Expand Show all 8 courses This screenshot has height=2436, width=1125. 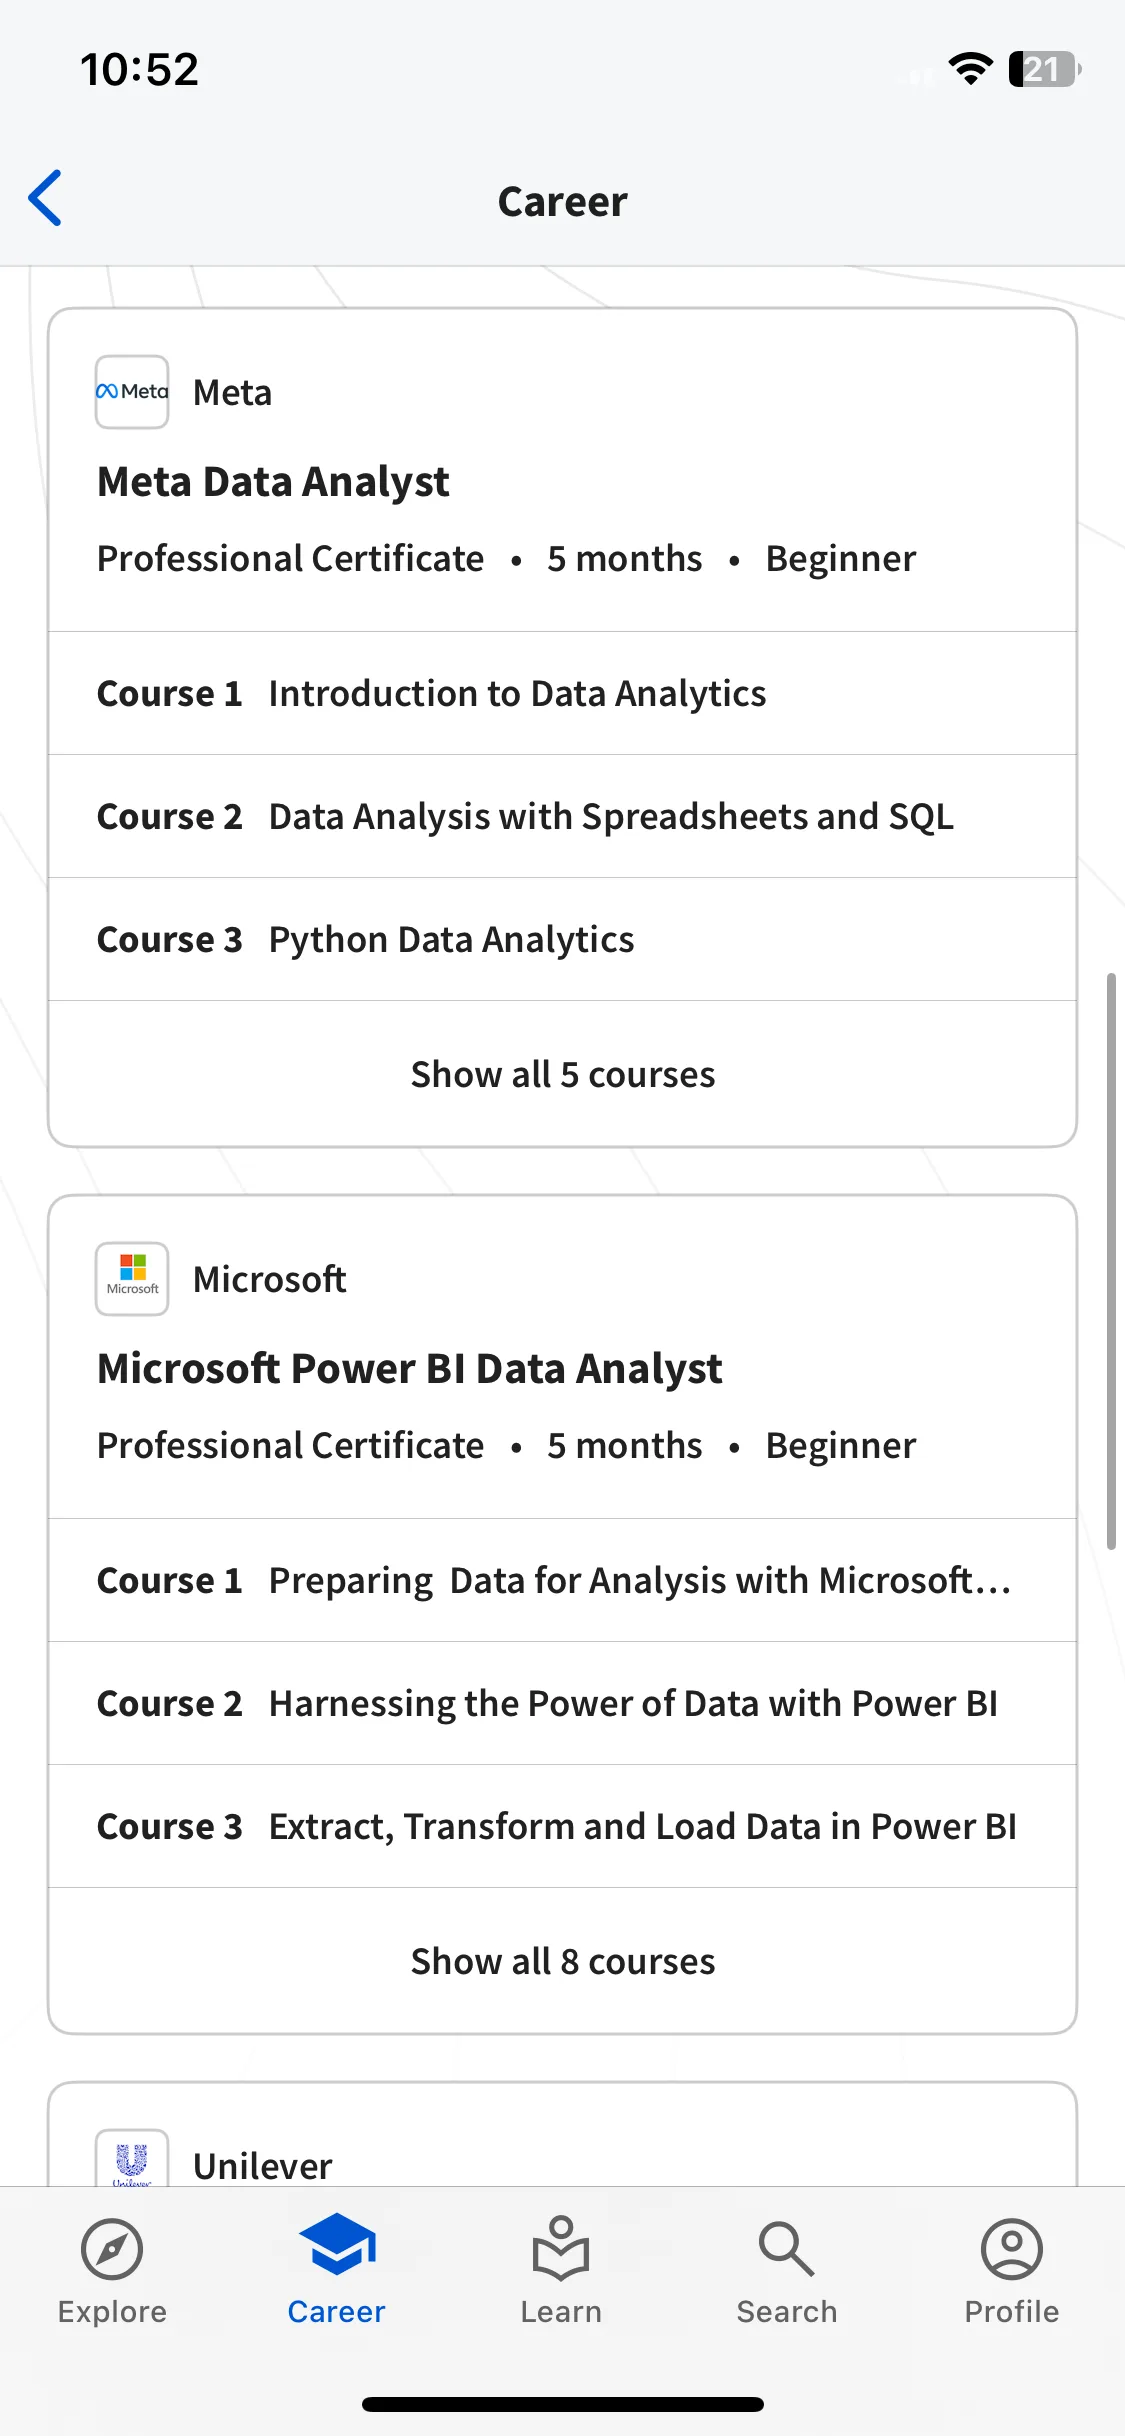pos(563,1961)
